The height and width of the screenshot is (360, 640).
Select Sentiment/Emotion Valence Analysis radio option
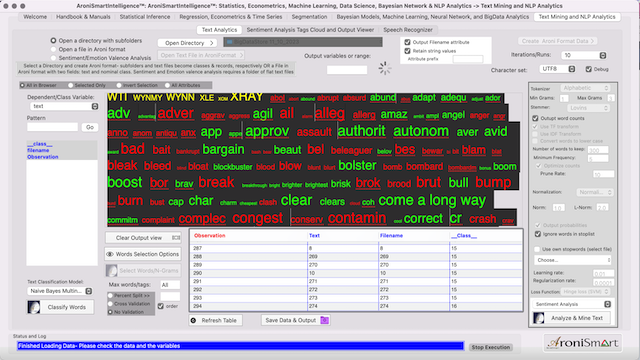[x=53, y=58]
